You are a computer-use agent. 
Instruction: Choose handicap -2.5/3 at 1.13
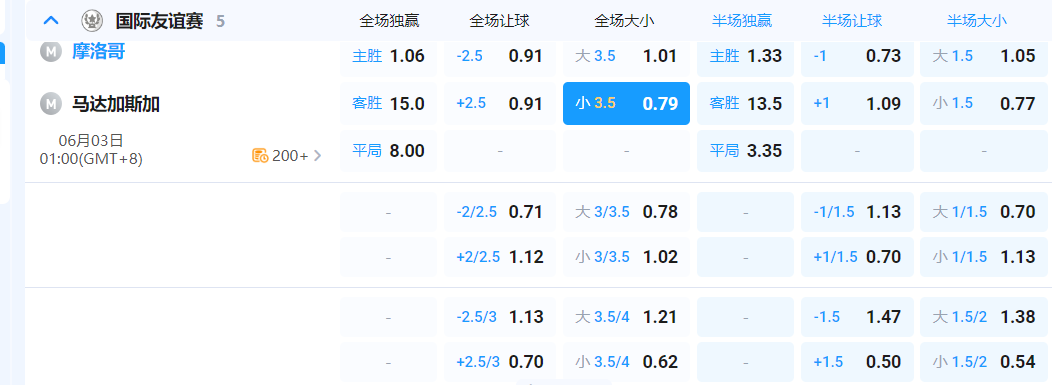pyautogui.click(x=500, y=317)
